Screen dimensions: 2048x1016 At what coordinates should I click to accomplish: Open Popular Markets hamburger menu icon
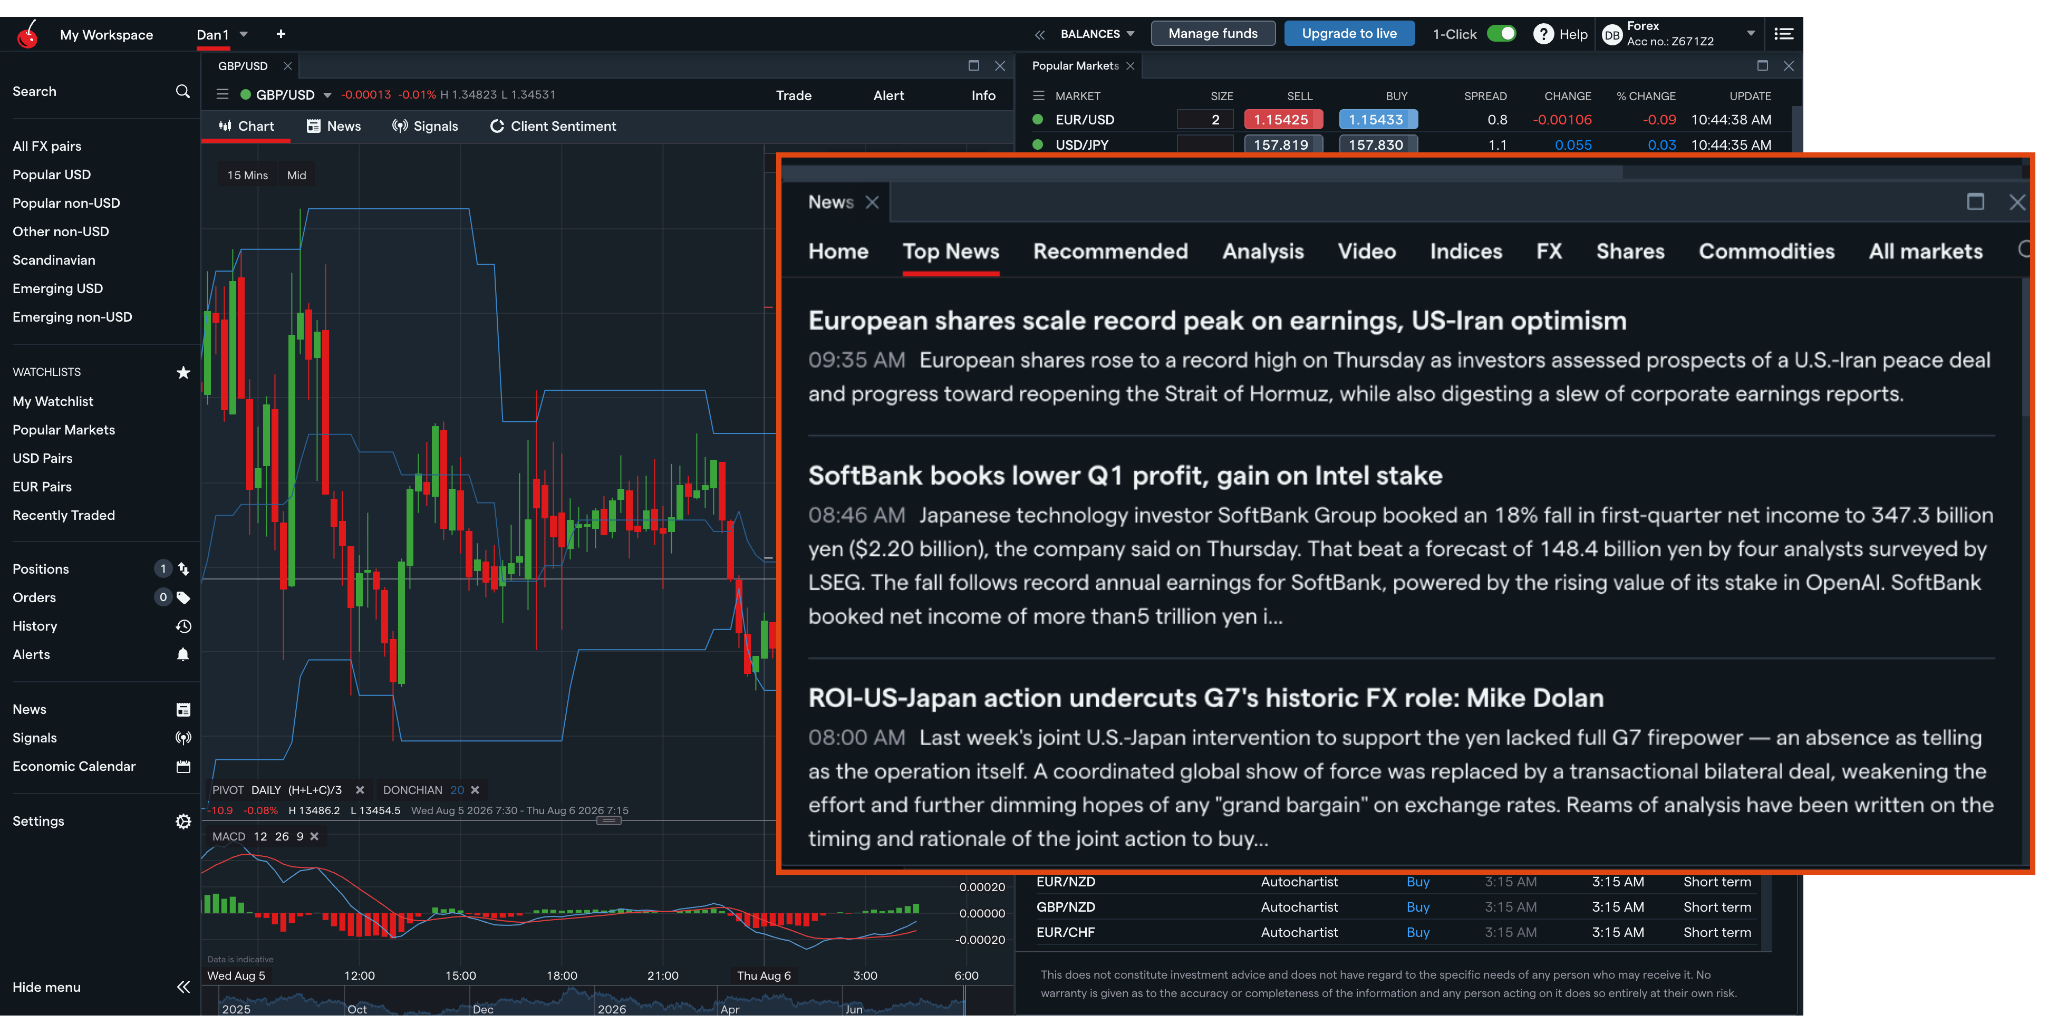coord(1038,96)
